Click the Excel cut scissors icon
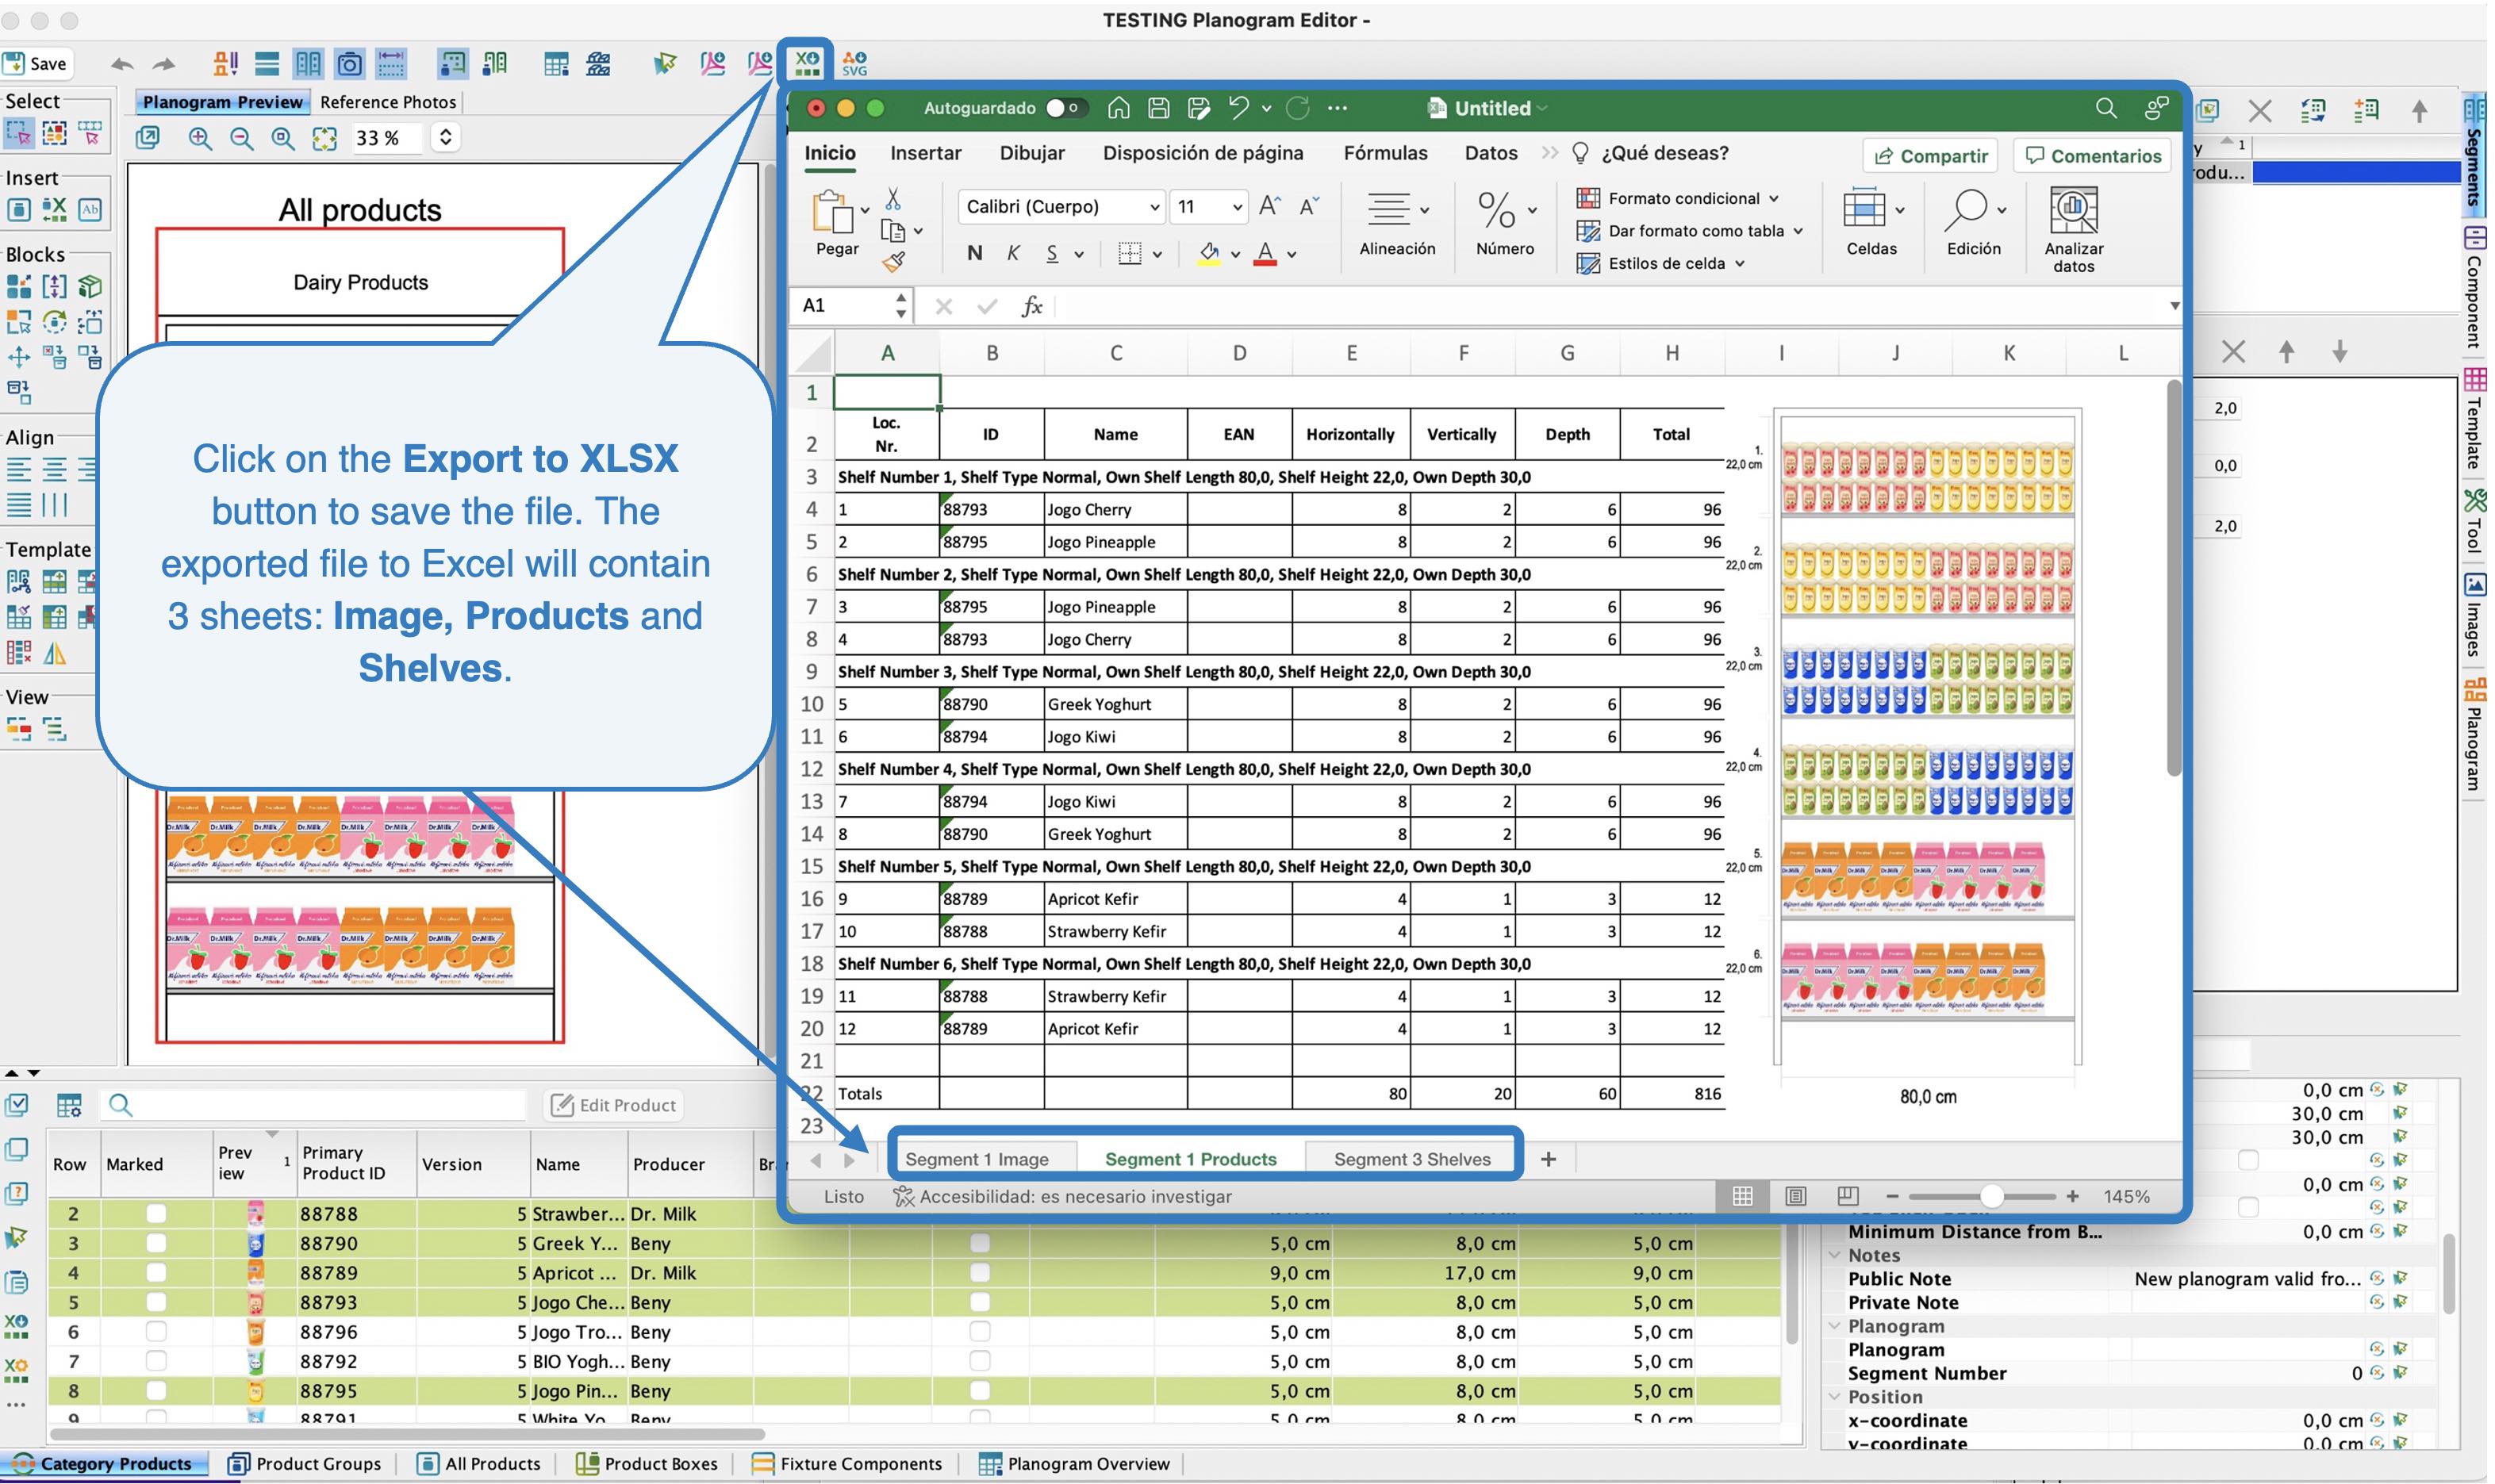The height and width of the screenshot is (1484, 2495). [893, 199]
